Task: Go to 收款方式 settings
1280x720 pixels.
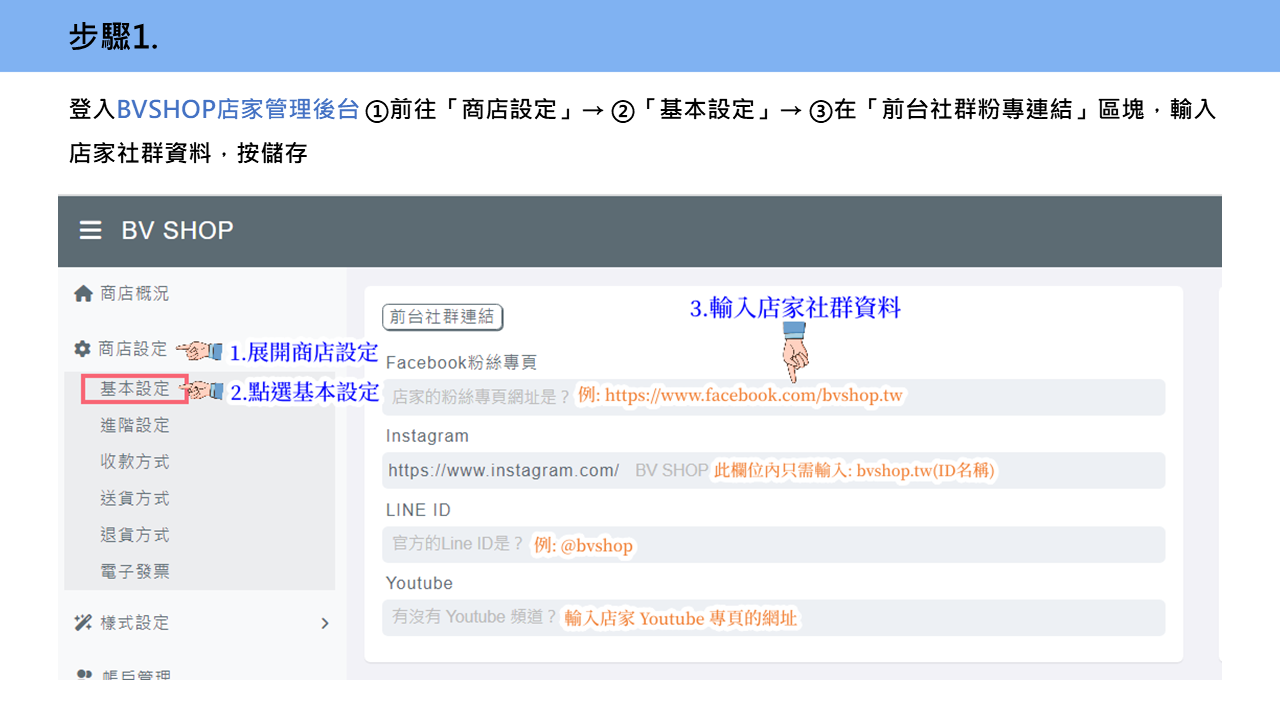Action: click(x=135, y=462)
